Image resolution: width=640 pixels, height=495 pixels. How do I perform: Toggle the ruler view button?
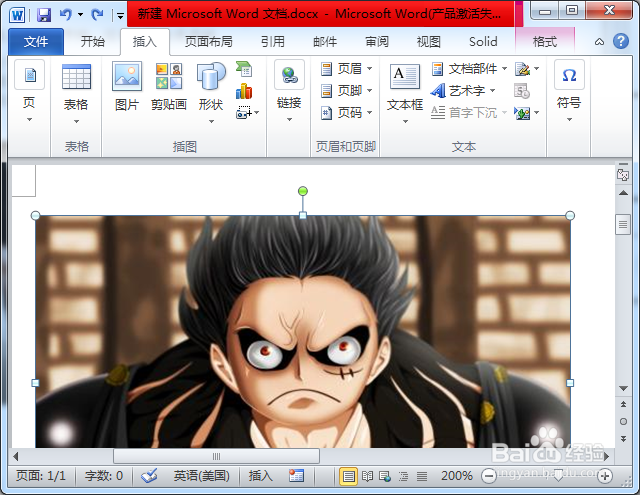pyautogui.click(x=623, y=173)
